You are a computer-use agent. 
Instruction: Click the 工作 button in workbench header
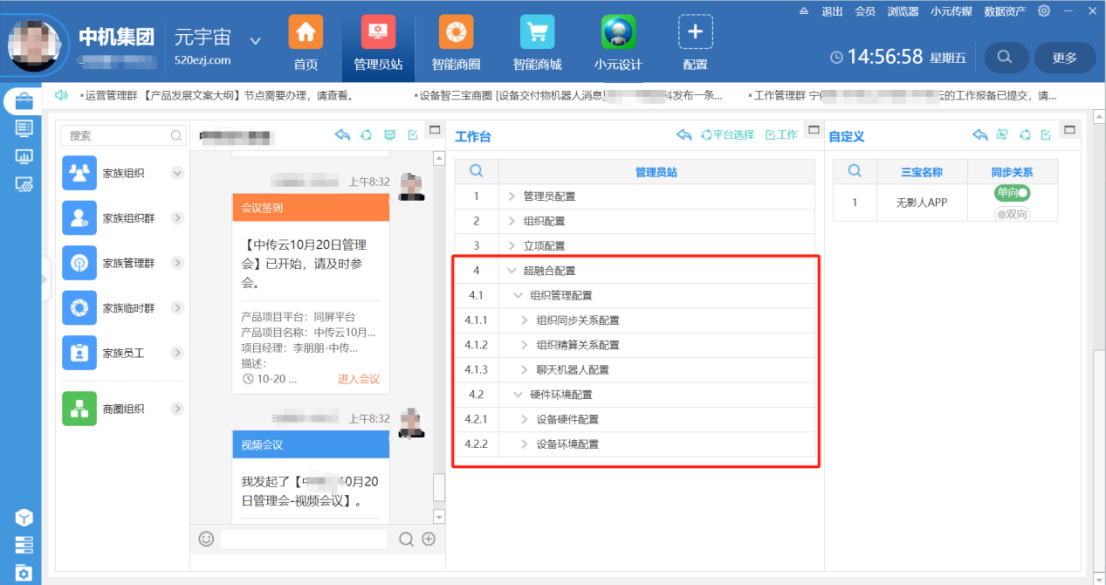click(782, 135)
